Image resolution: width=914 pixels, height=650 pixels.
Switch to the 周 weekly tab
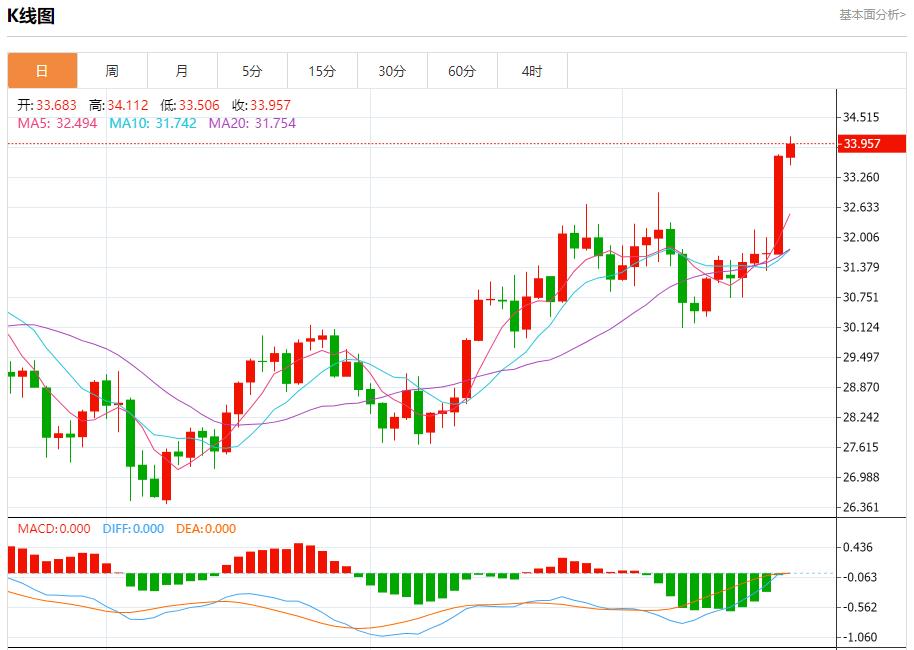(x=112, y=71)
